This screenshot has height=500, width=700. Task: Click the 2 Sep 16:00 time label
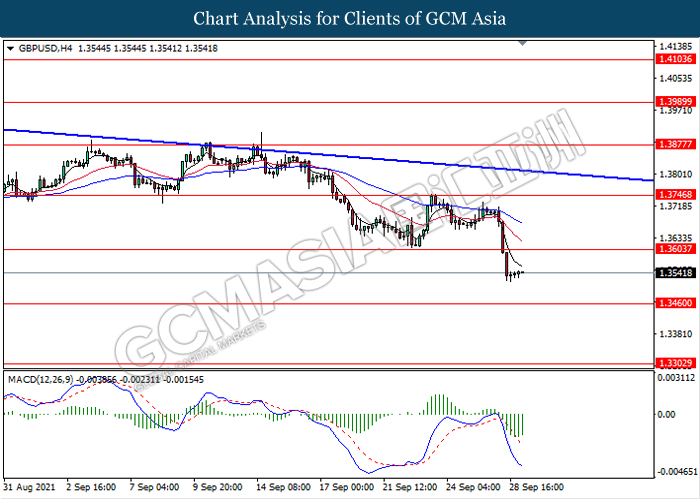[91, 487]
